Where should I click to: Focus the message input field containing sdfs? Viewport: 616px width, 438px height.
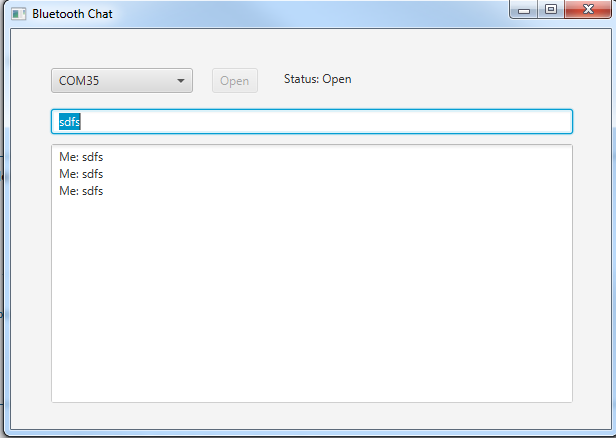pyautogui.click(x=312, y=122)
